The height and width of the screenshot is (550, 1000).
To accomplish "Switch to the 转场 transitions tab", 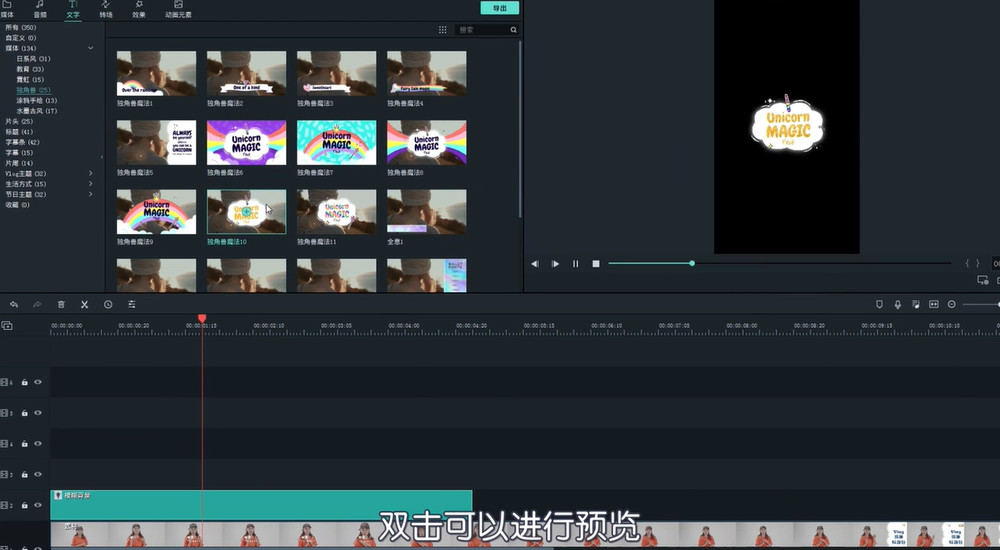I will [x=106, y=10].
